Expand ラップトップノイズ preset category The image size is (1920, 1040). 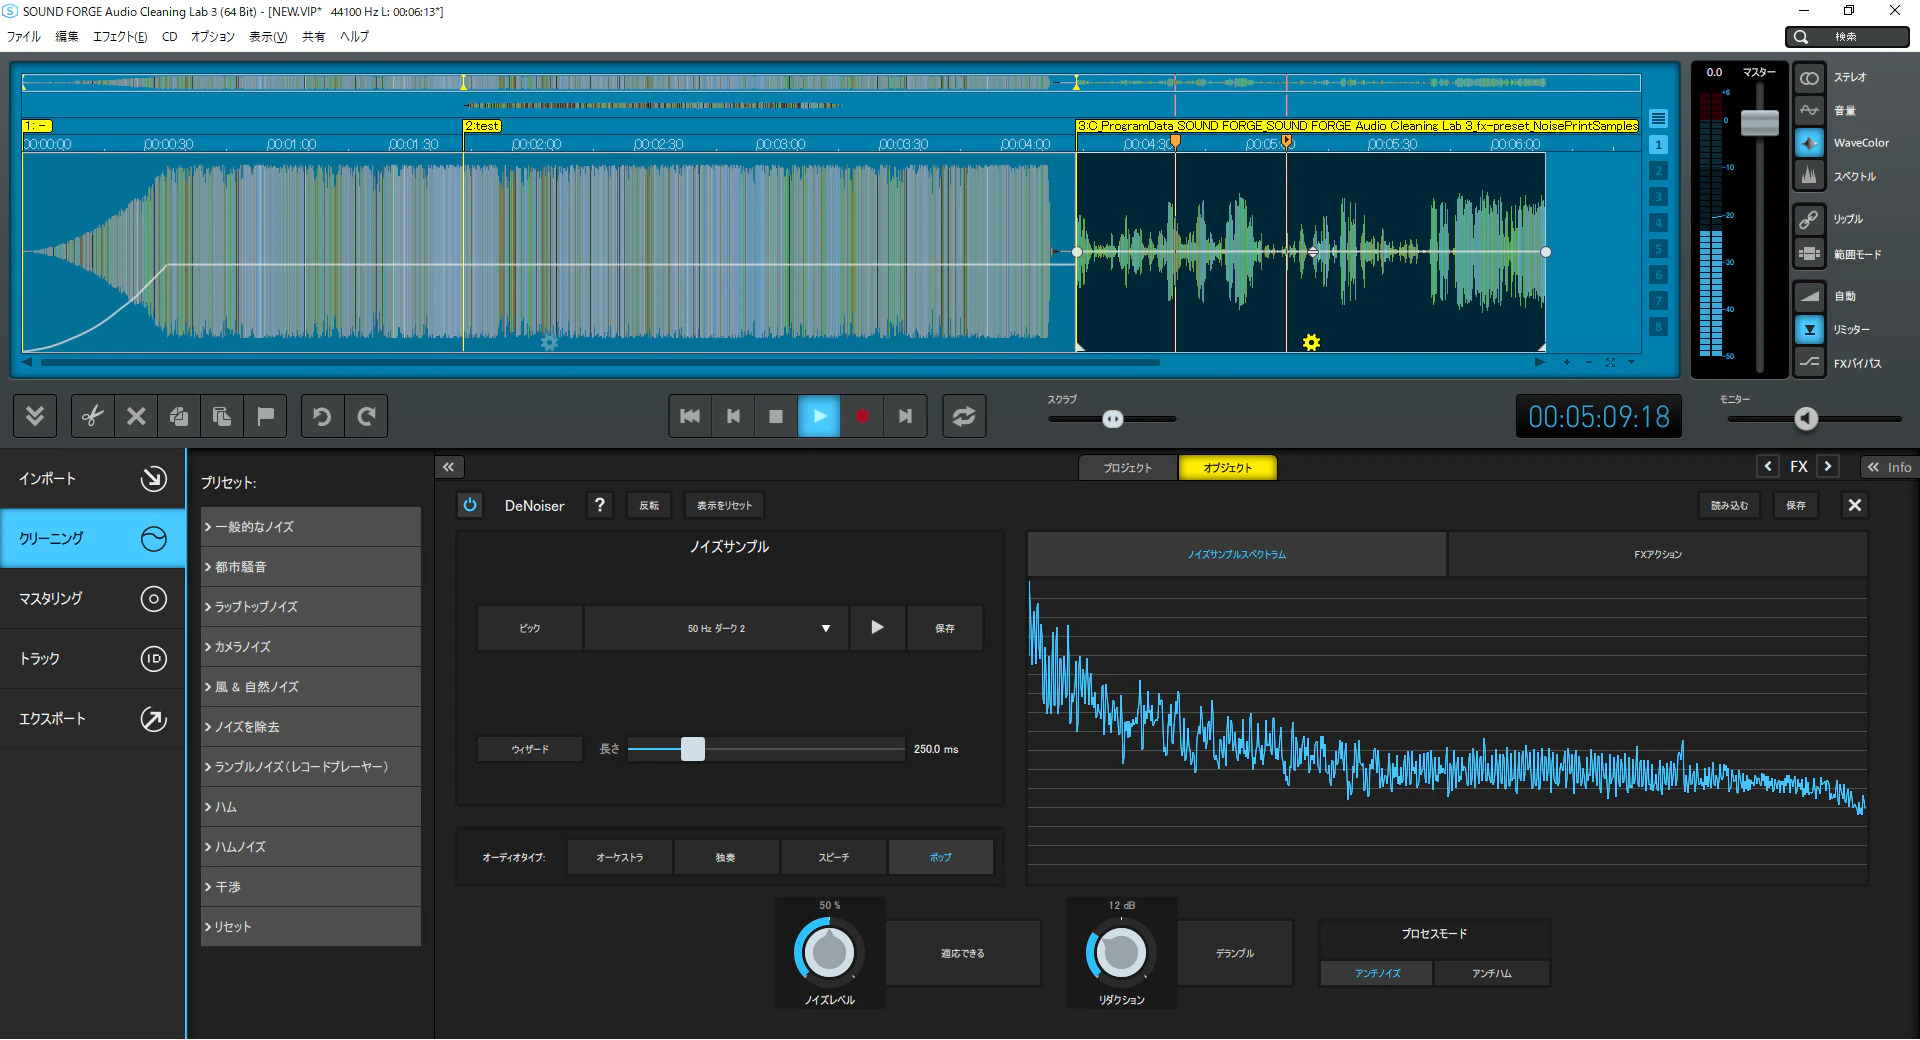coord(311,607)
